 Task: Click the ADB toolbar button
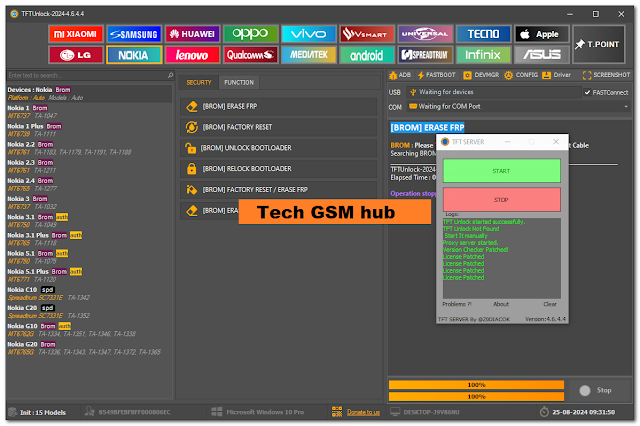point(400,75)
